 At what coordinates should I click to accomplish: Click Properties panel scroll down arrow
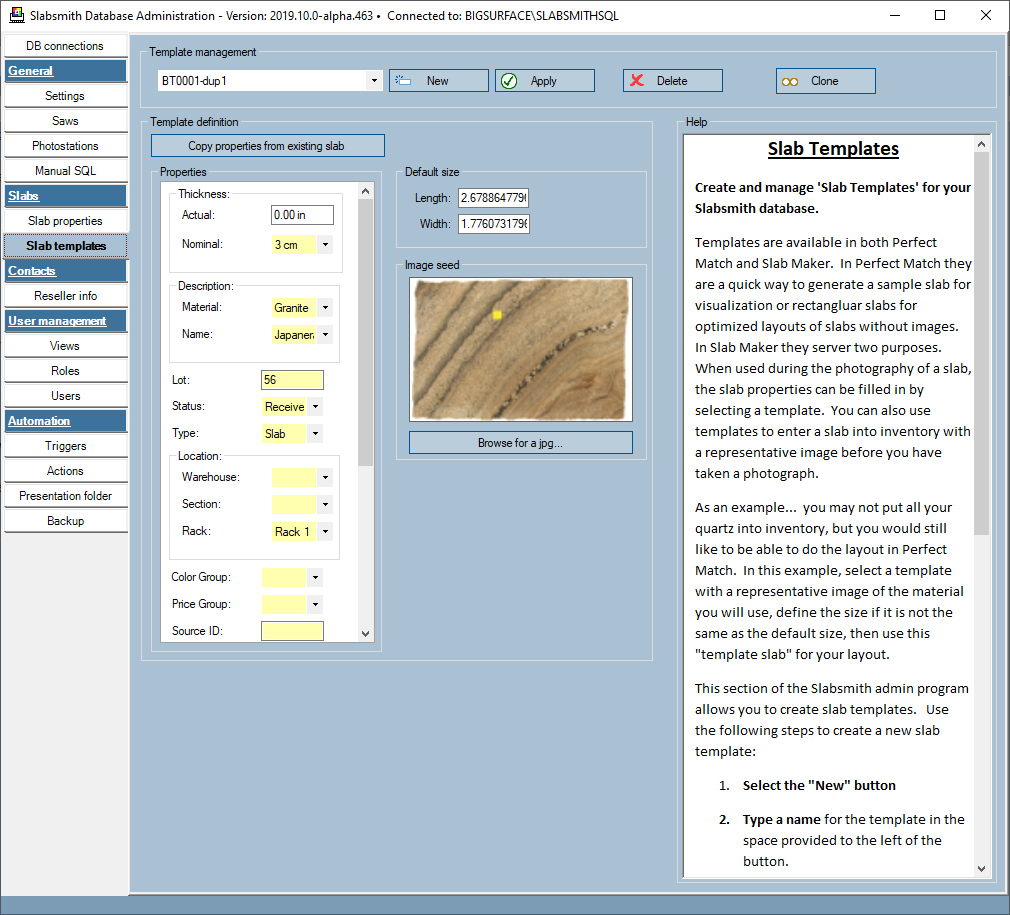[x=365, y=634]
